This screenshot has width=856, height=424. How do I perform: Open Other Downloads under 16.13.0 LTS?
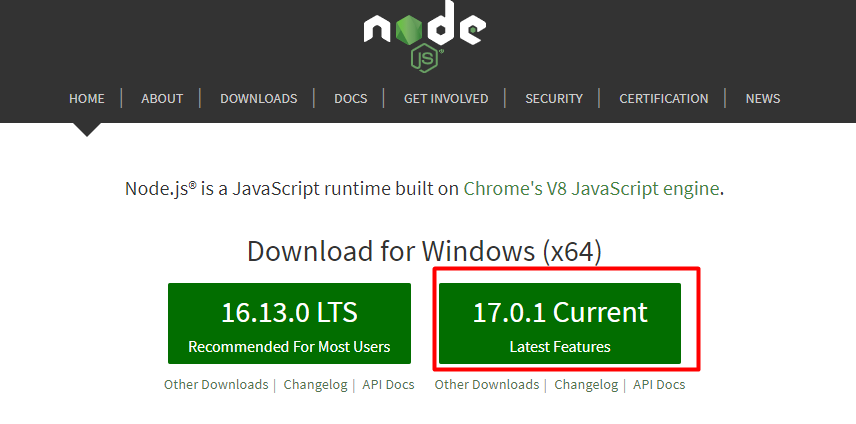[x=216, y=385]
